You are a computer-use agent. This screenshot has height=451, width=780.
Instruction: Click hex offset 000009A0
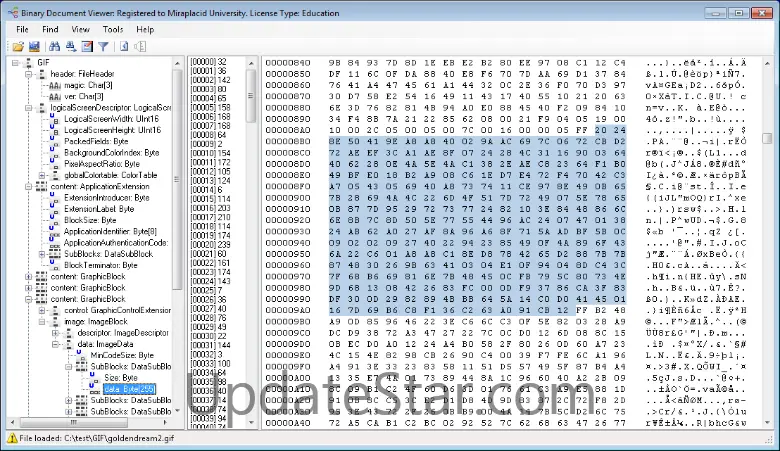pyautogui.click(x=288, y=310)
